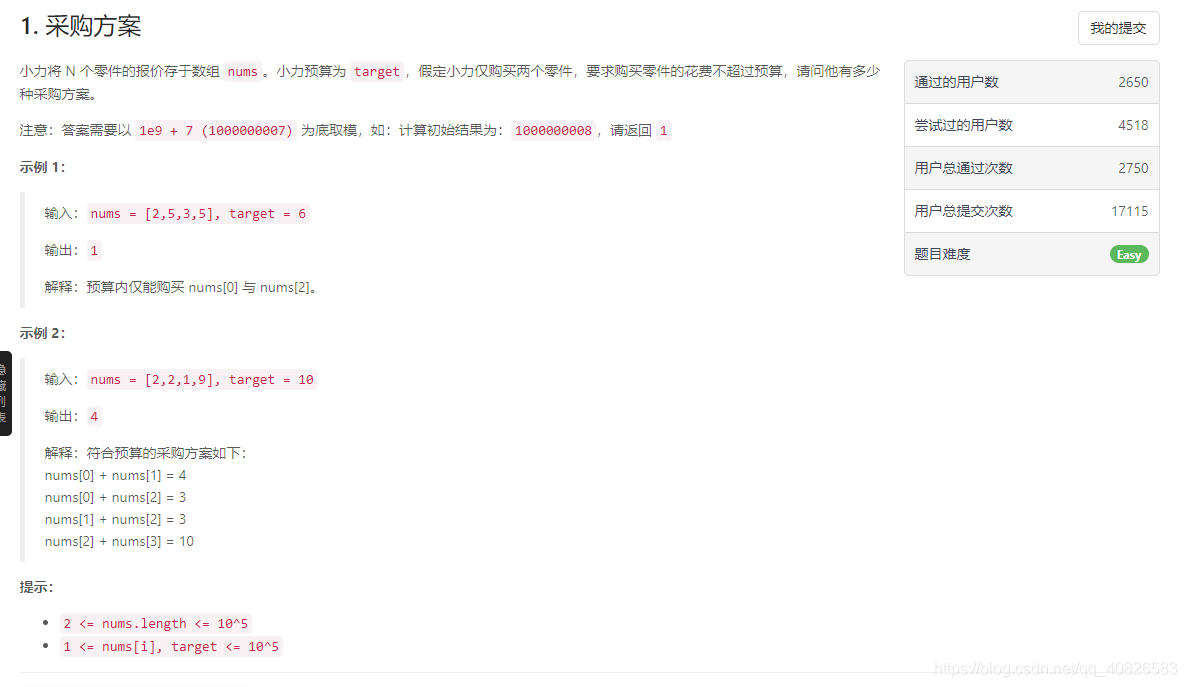This screenshot has height=687, width=1187.
Task: Click the 我的提交 button
Action: 1117,28
